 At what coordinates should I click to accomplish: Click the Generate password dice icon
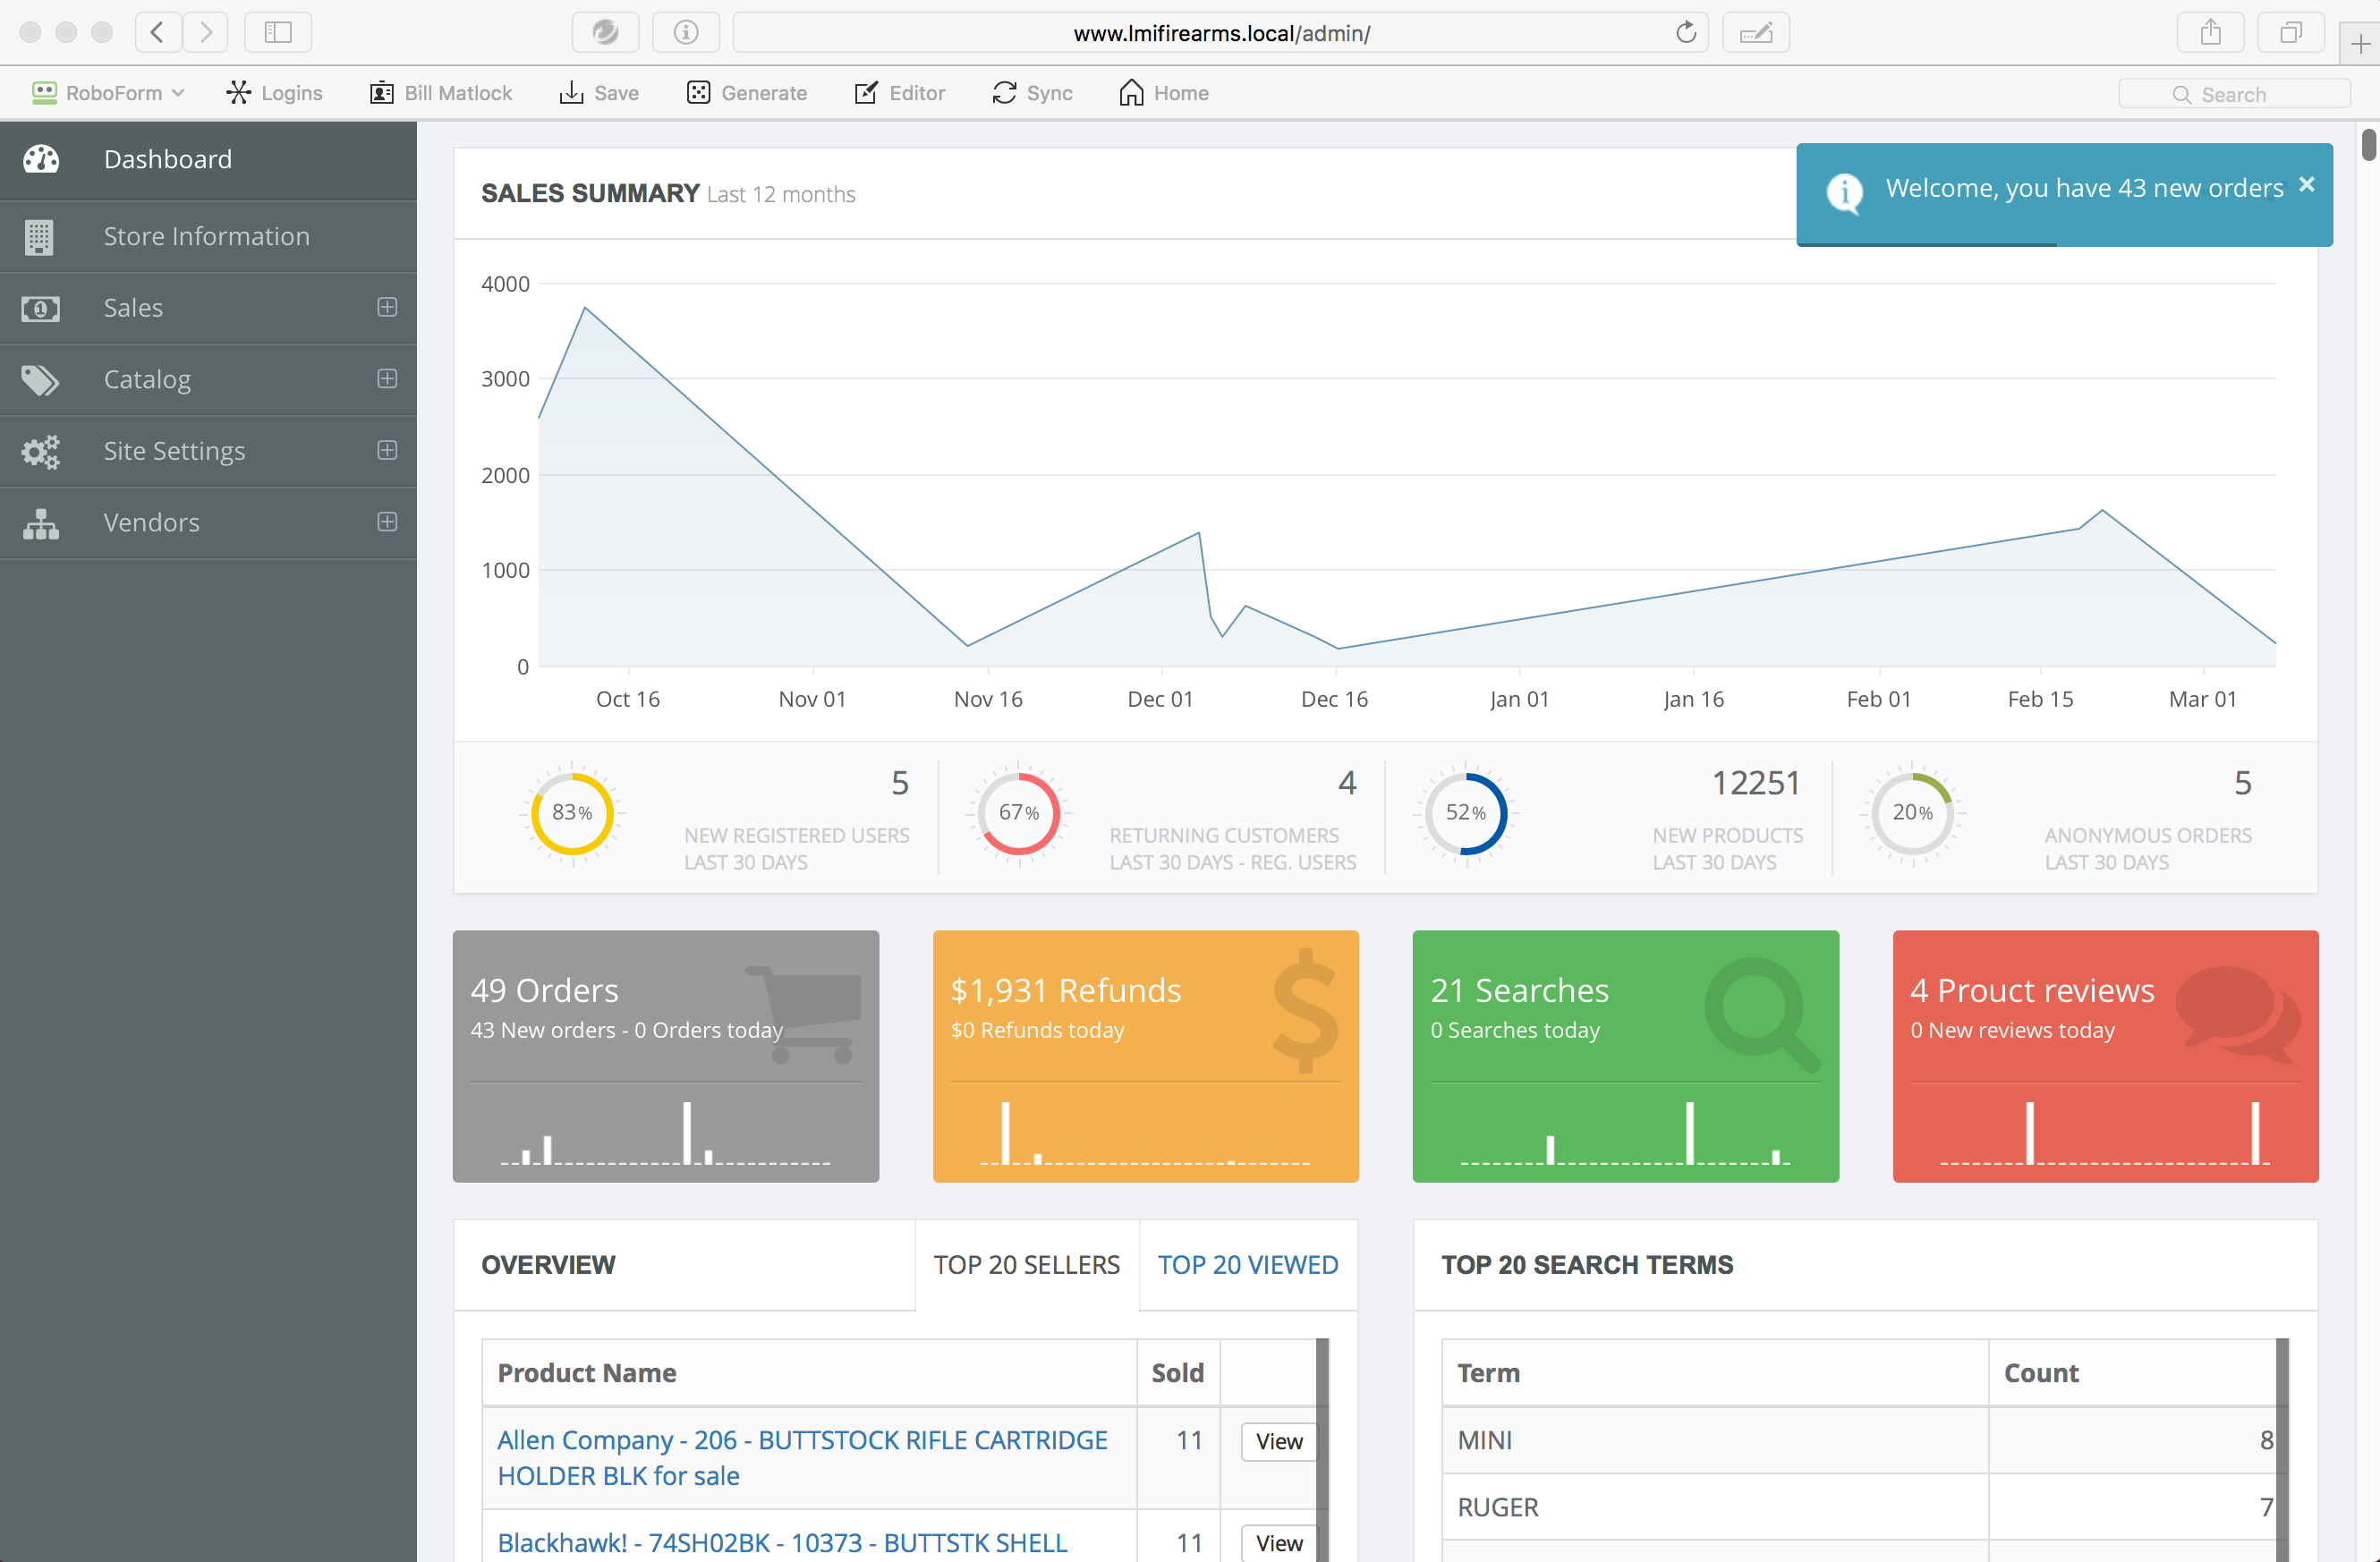pyautogui.click(x=698, y=93)
